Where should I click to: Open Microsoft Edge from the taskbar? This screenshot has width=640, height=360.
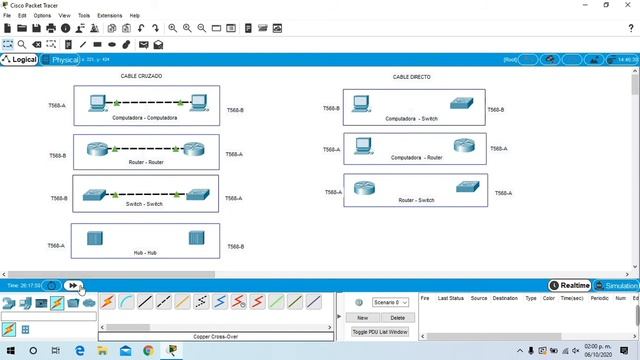pyautogui.click(x=80, y=351)
